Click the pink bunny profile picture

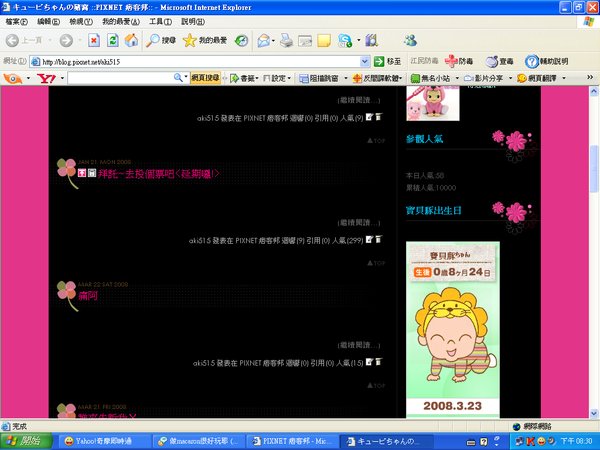[433, 103]
